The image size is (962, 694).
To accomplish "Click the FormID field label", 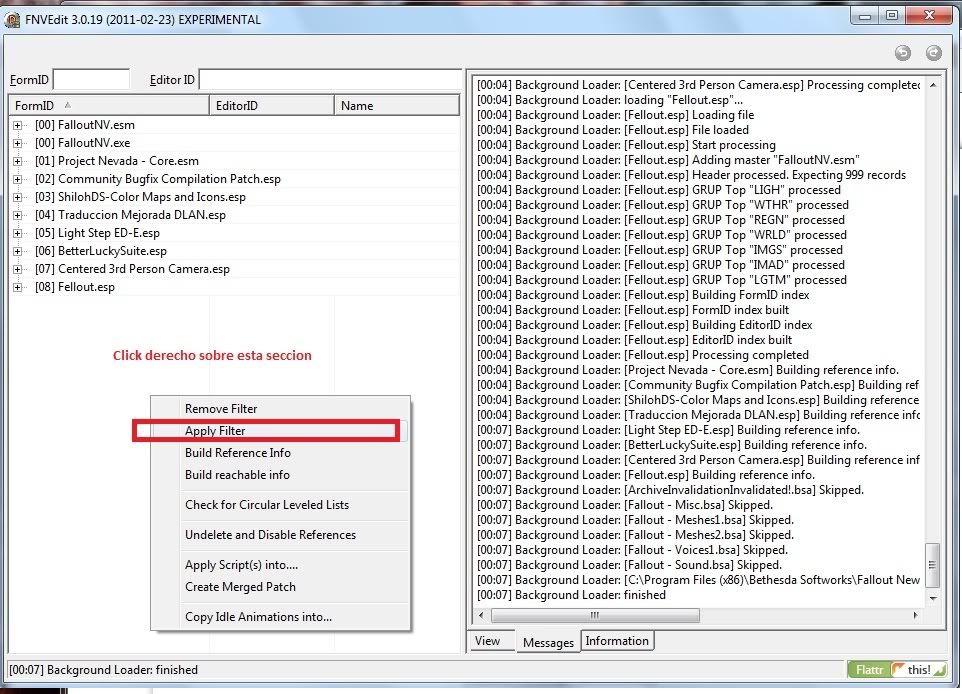I will click(29, 80).
